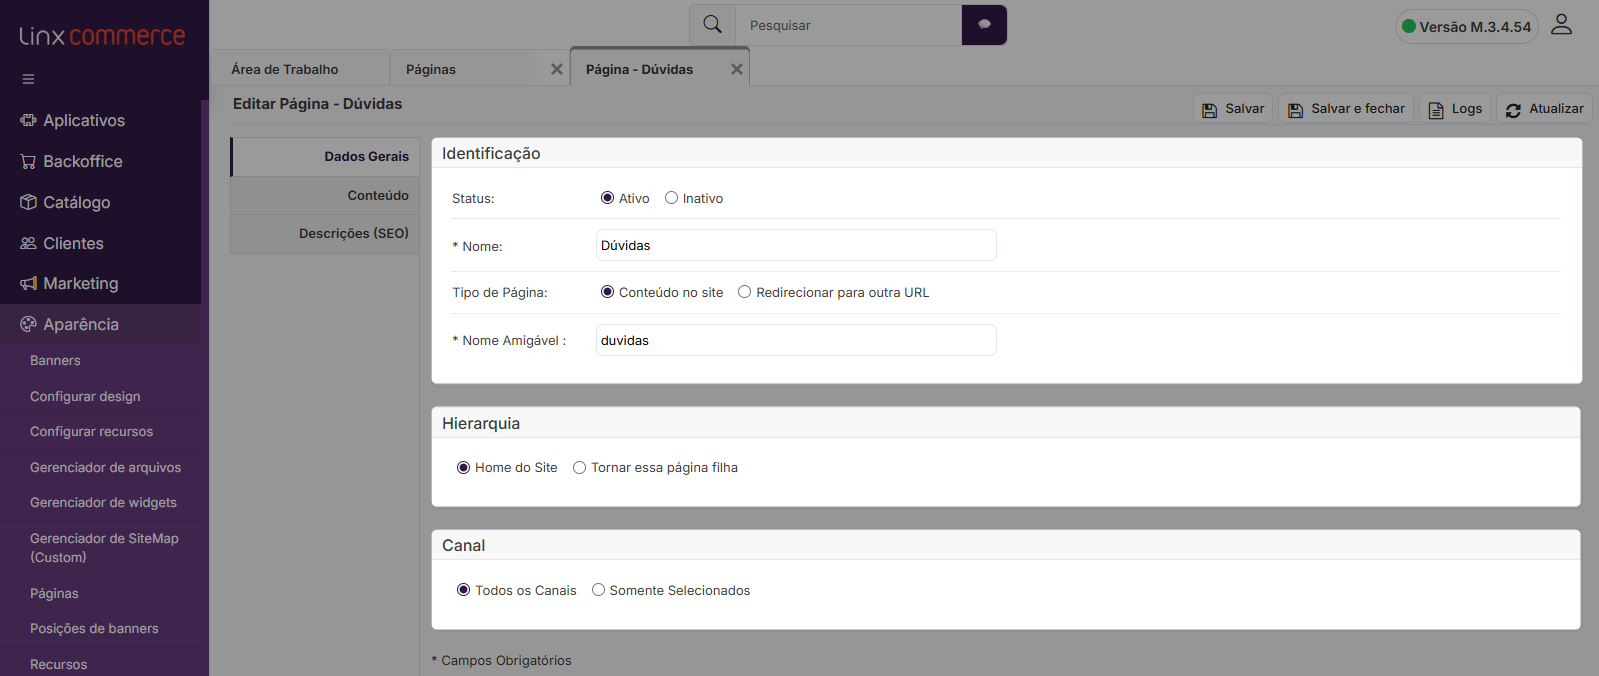Toggle the hamburger menu icon

tap(28, 79)
